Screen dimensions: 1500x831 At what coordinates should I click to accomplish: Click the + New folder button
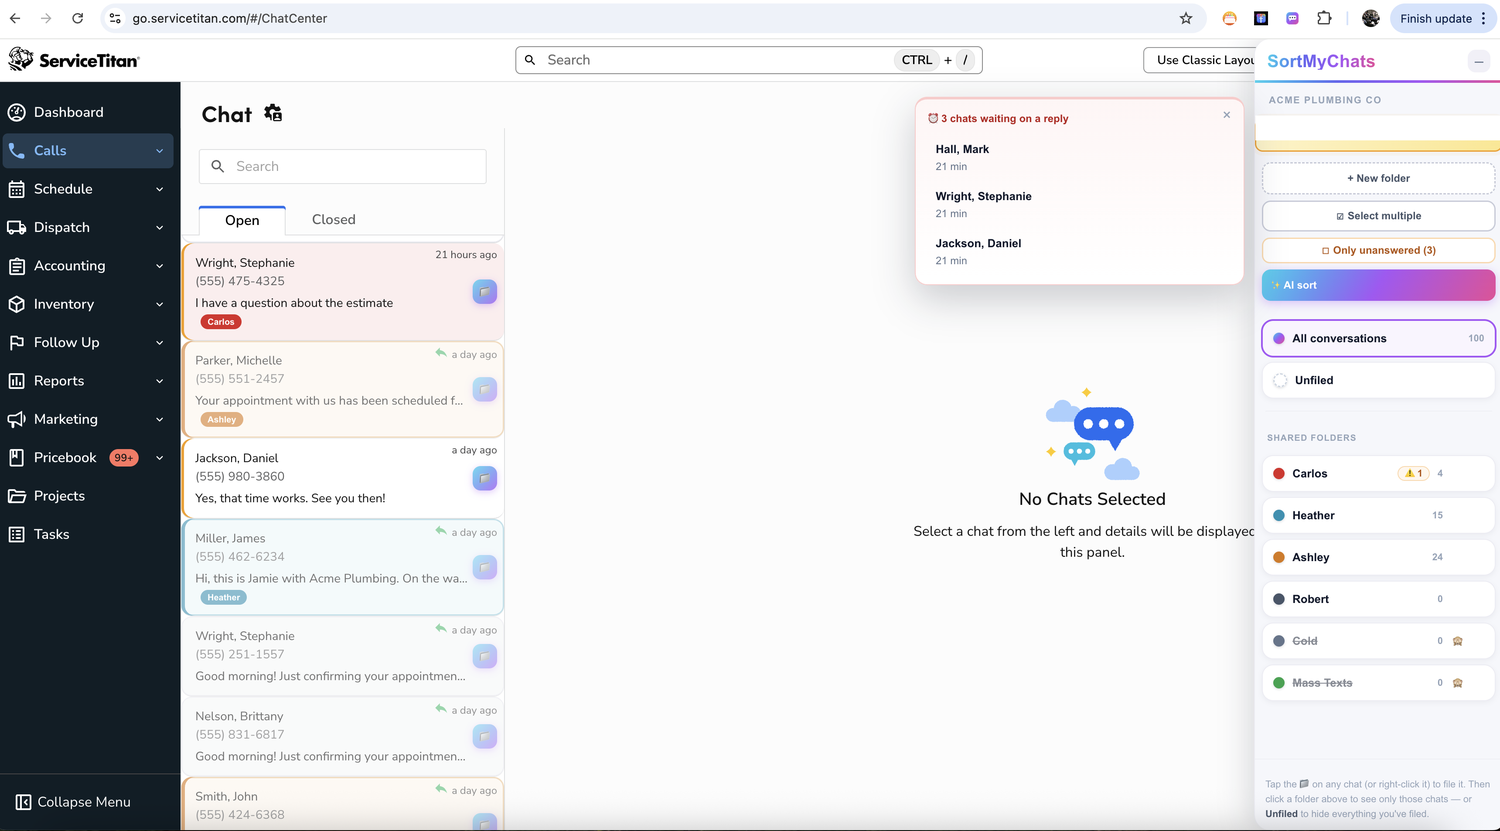(1378, 178)
